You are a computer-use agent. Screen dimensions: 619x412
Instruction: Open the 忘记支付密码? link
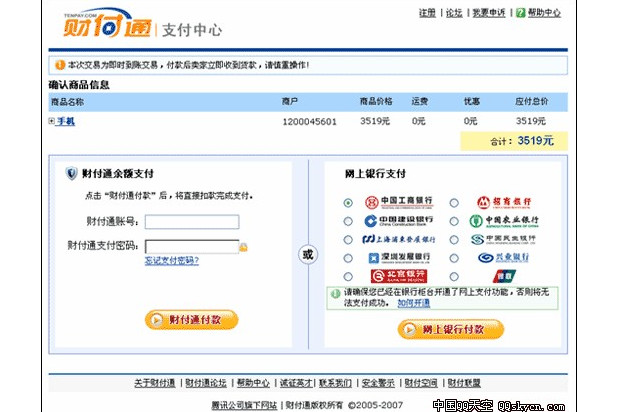pos(171,261)
